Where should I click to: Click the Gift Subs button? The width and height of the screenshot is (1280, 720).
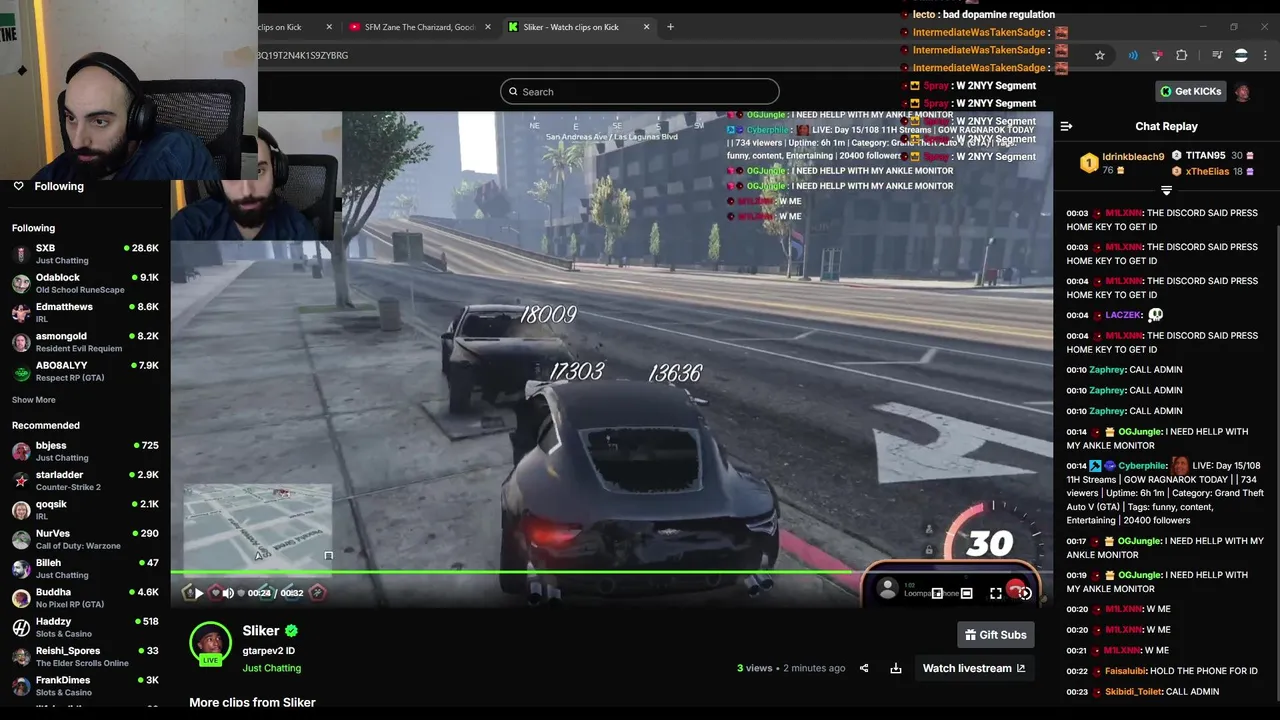click(996, 635)
